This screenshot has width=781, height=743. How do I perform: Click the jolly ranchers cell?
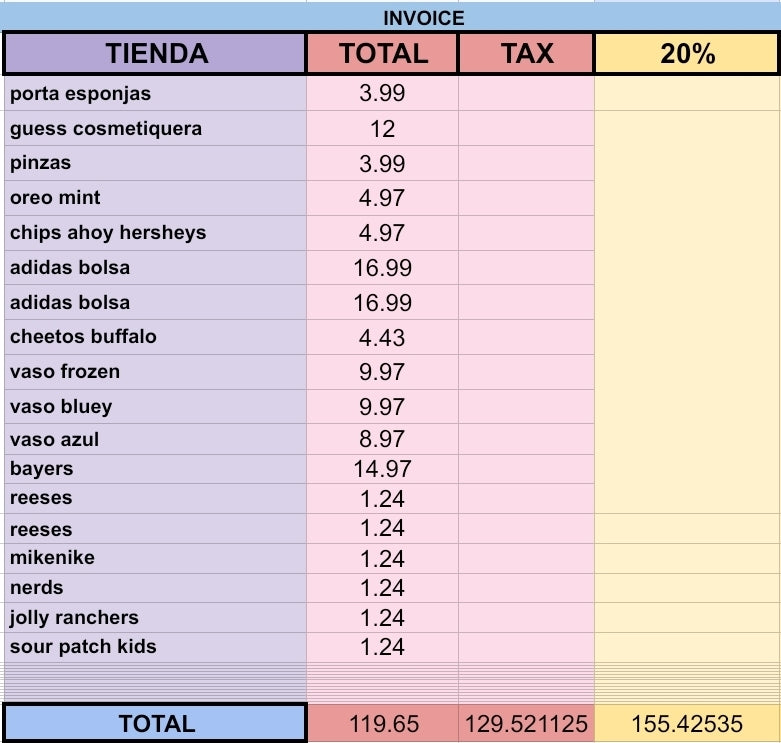(x=155, y=617)
